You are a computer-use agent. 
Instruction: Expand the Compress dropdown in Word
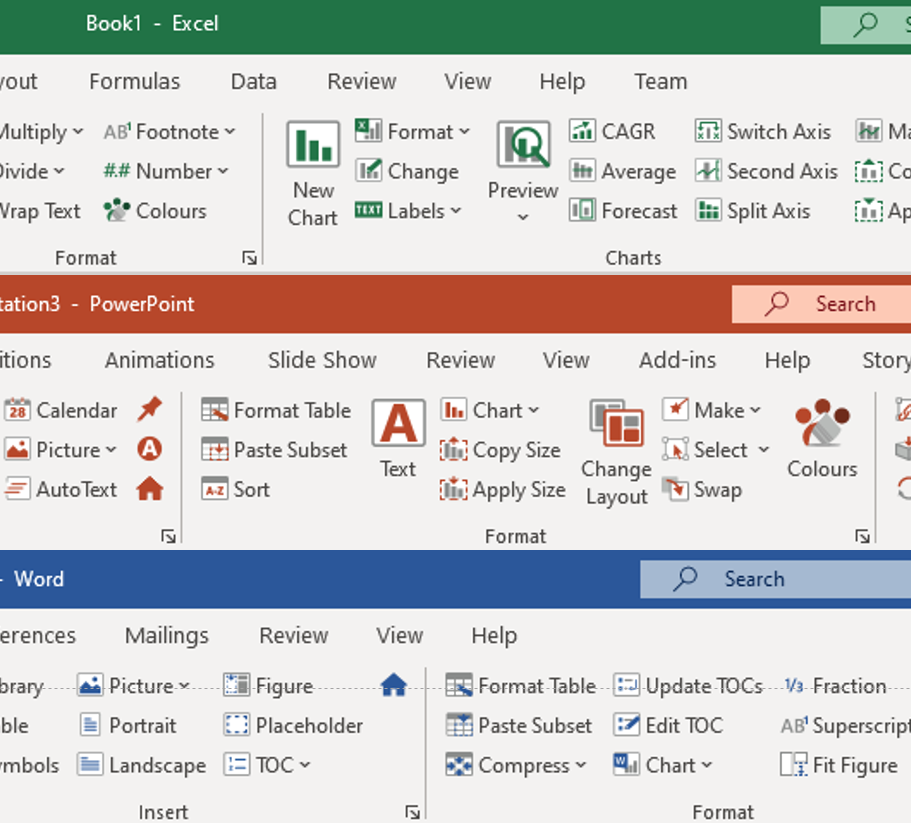point(580,765)
